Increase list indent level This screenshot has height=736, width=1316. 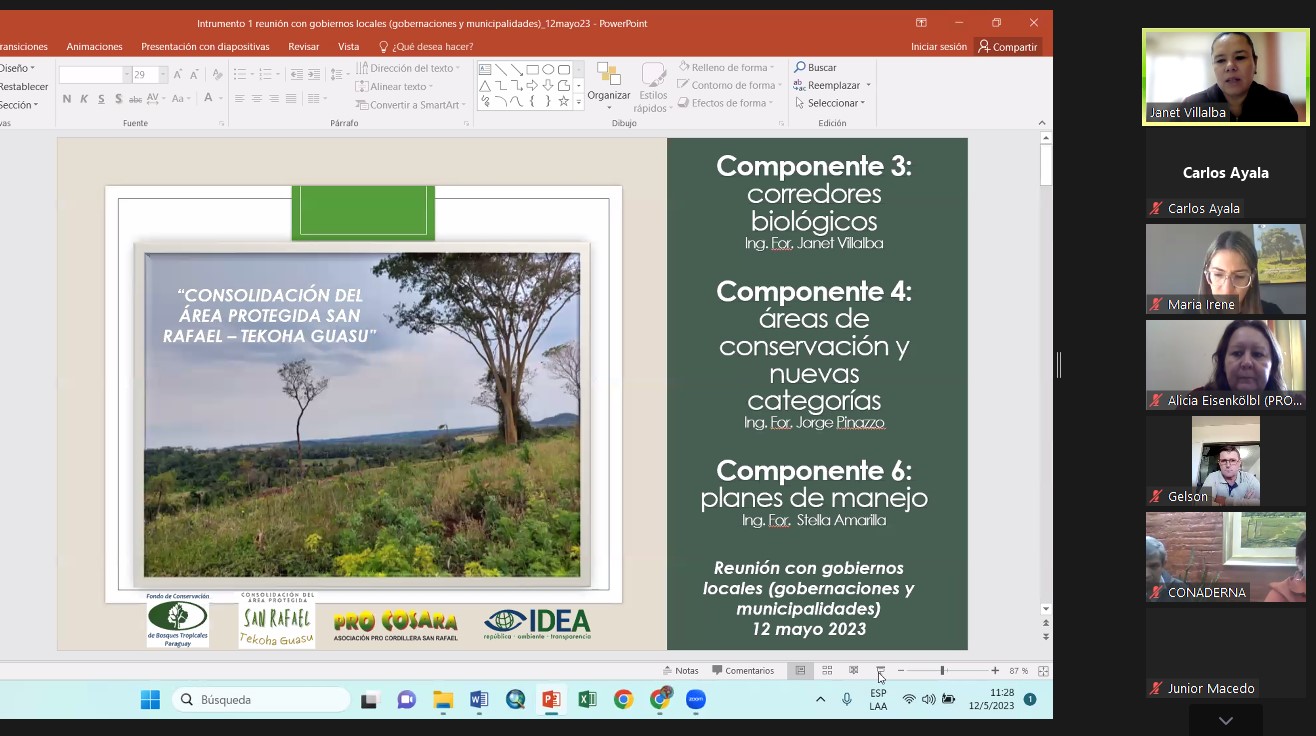314,74
